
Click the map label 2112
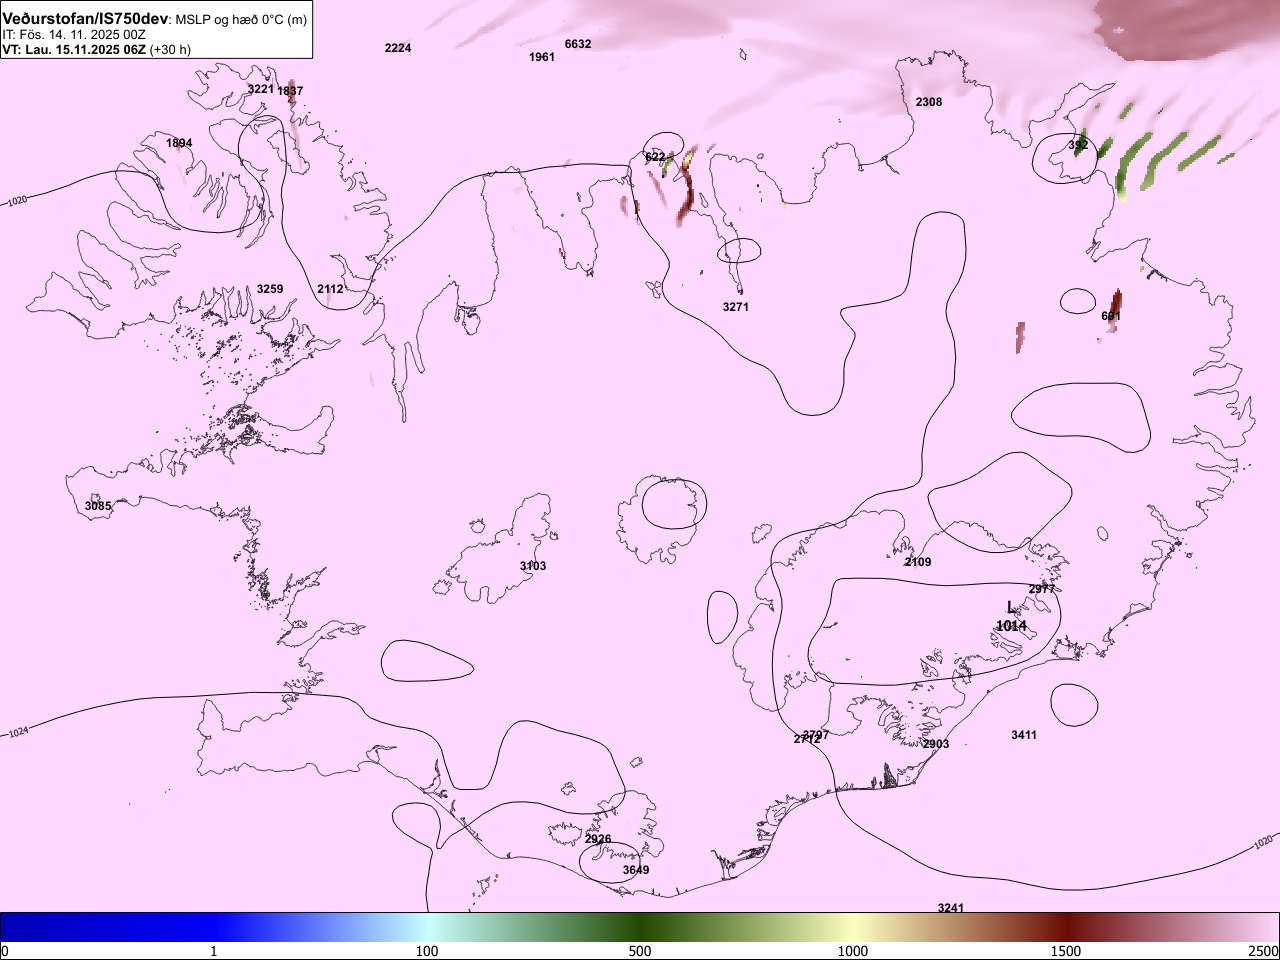pos(330,289)
